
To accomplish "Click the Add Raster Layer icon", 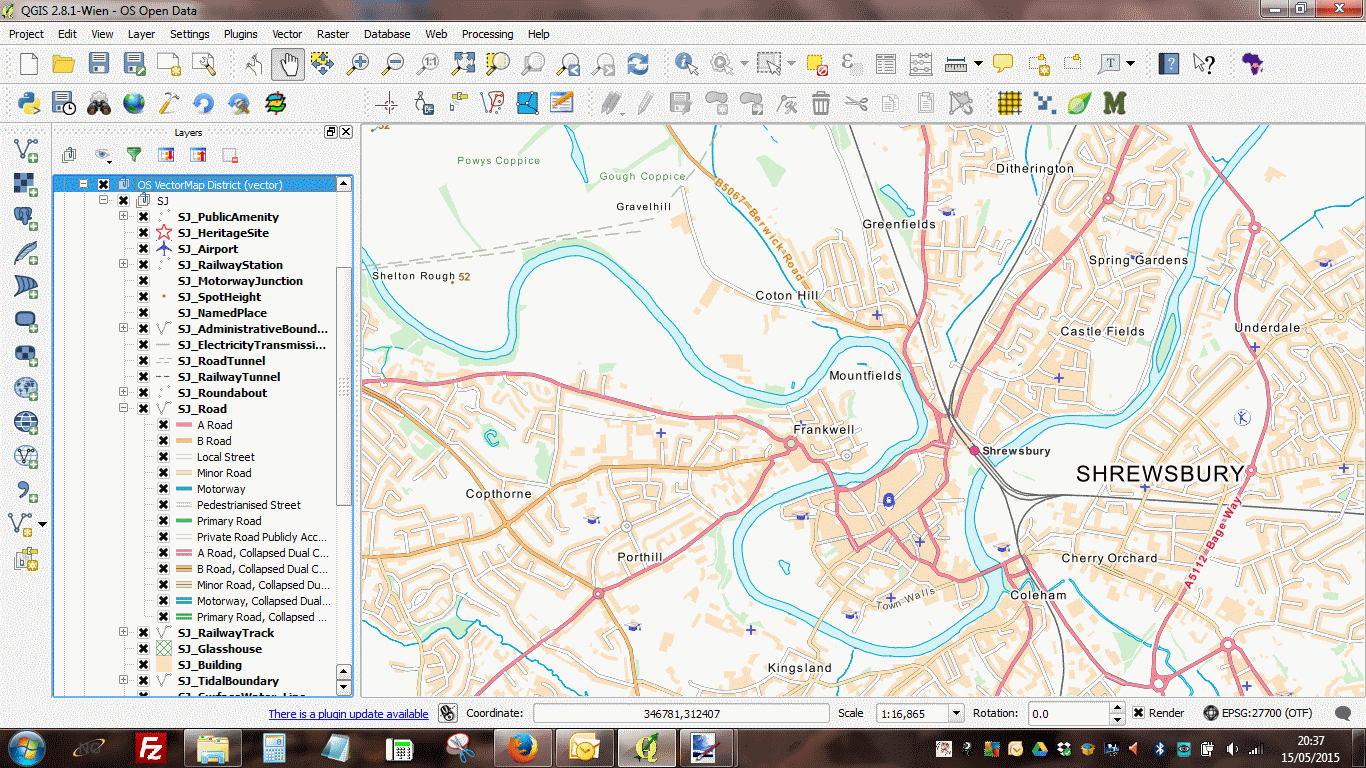I will pos(25,184).
